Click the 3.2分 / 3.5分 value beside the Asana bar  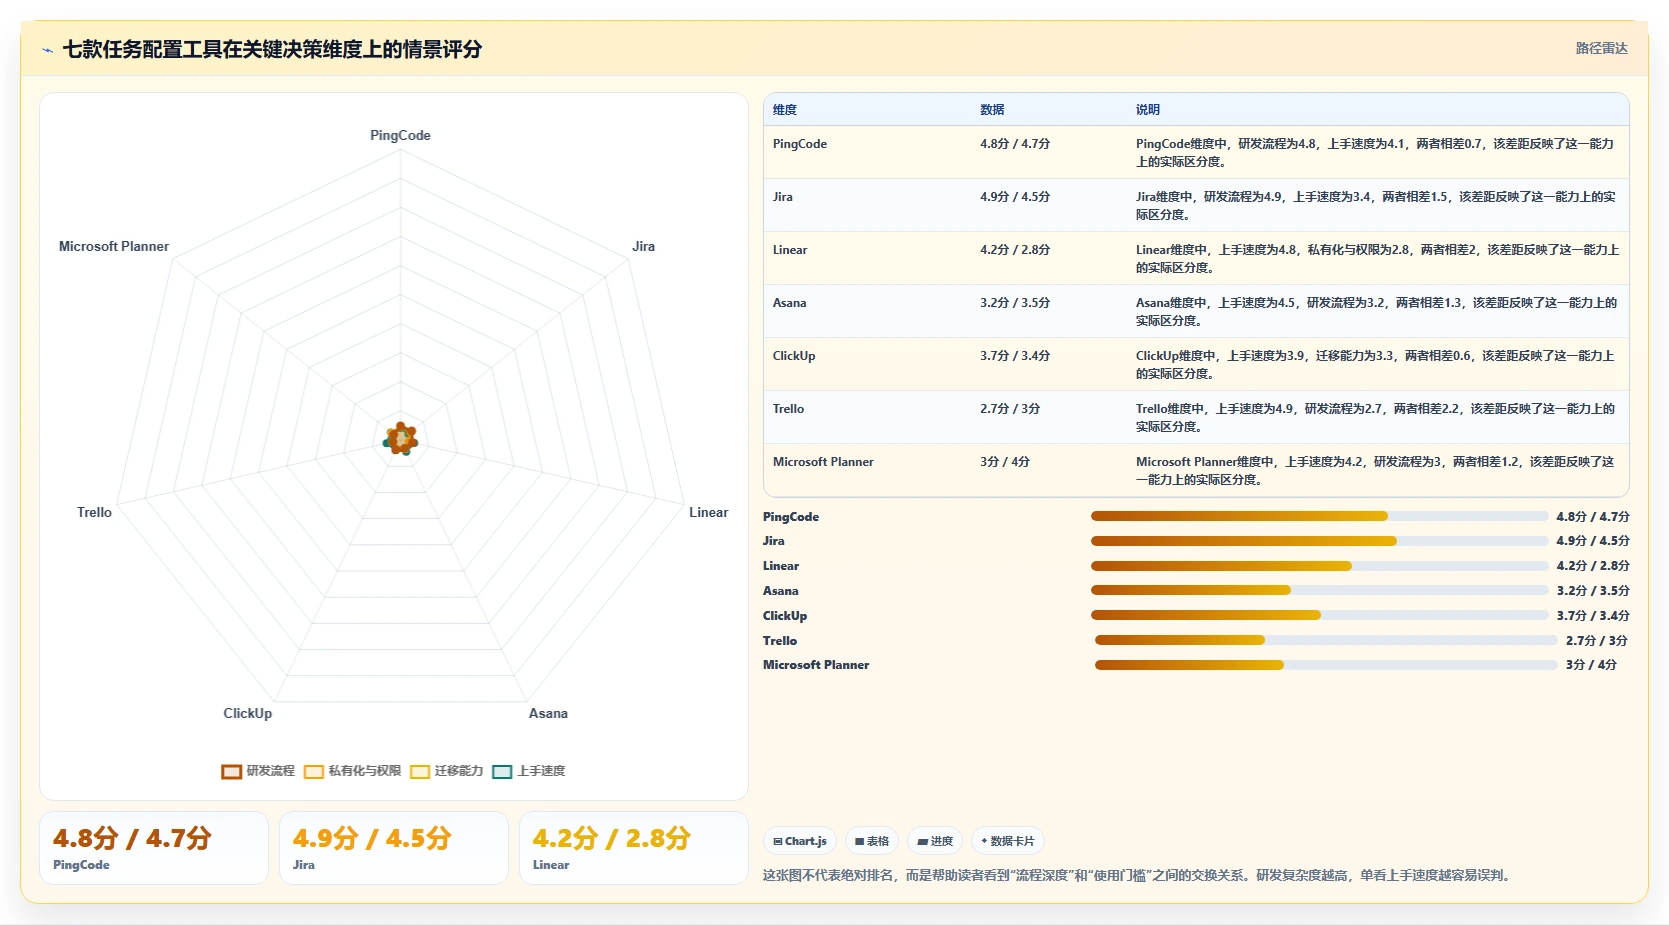coord(1593,591)
